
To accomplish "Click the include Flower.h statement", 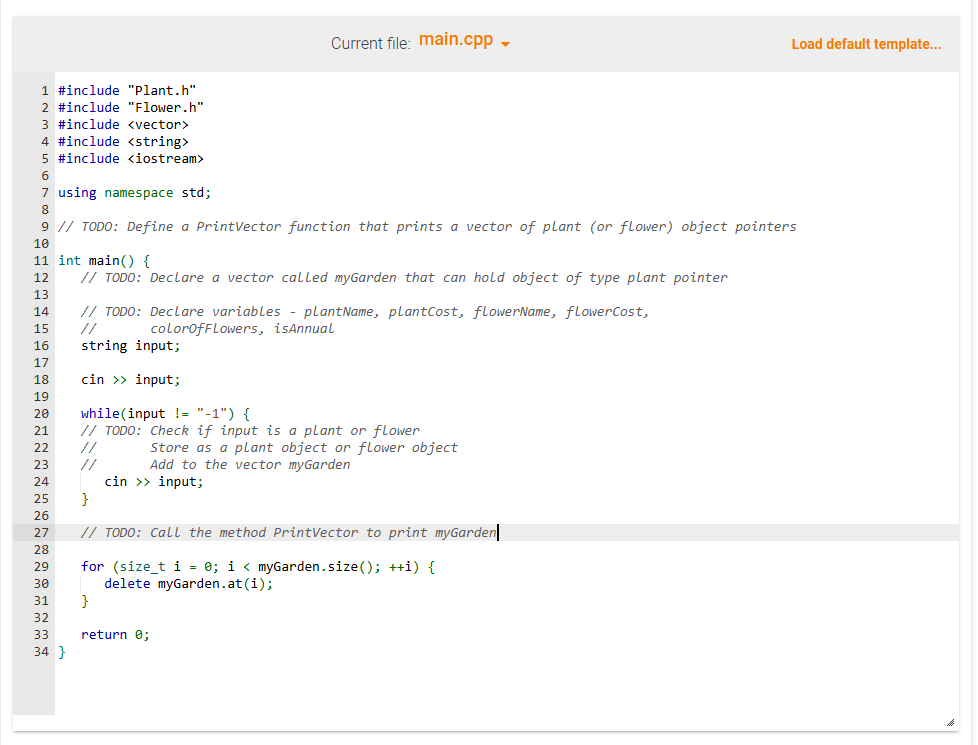I will pos(133,107).
